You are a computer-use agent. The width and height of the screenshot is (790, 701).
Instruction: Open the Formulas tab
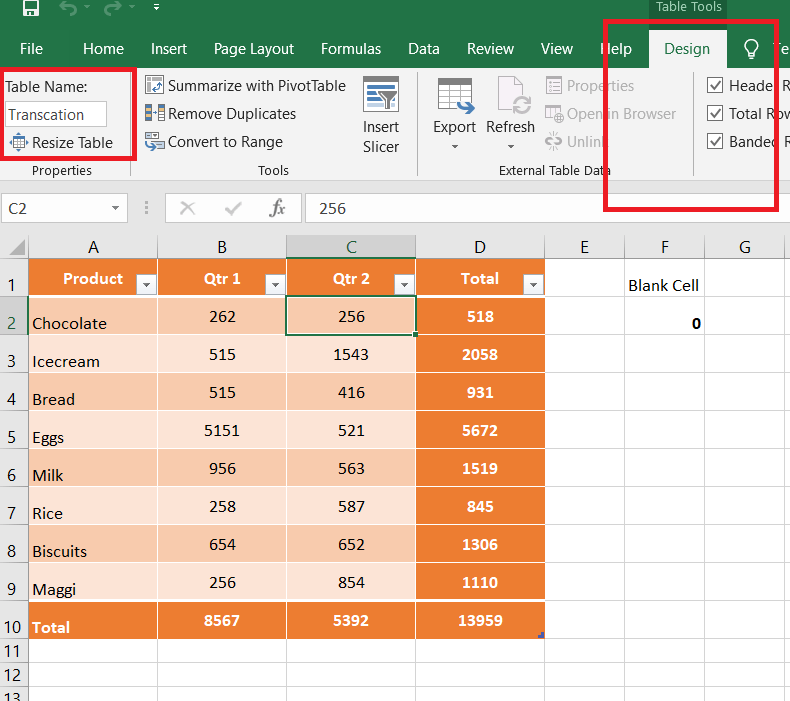point(351,49)
